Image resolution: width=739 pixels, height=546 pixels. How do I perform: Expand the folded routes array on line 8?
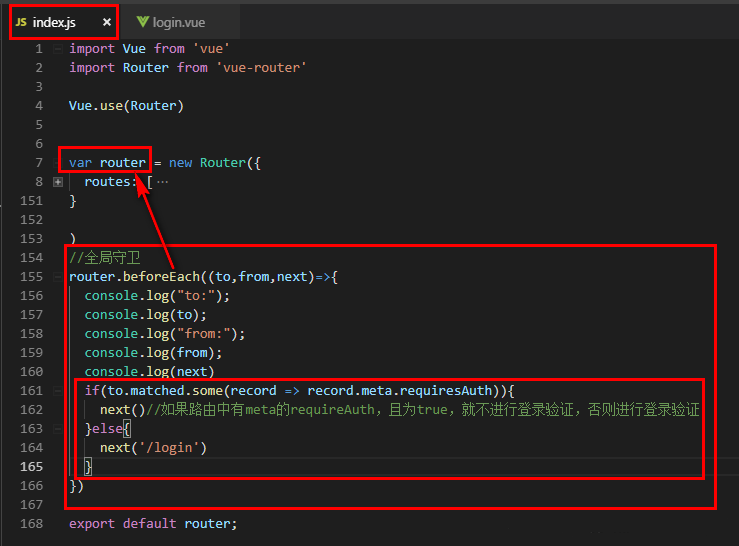(x=58, y=182)
